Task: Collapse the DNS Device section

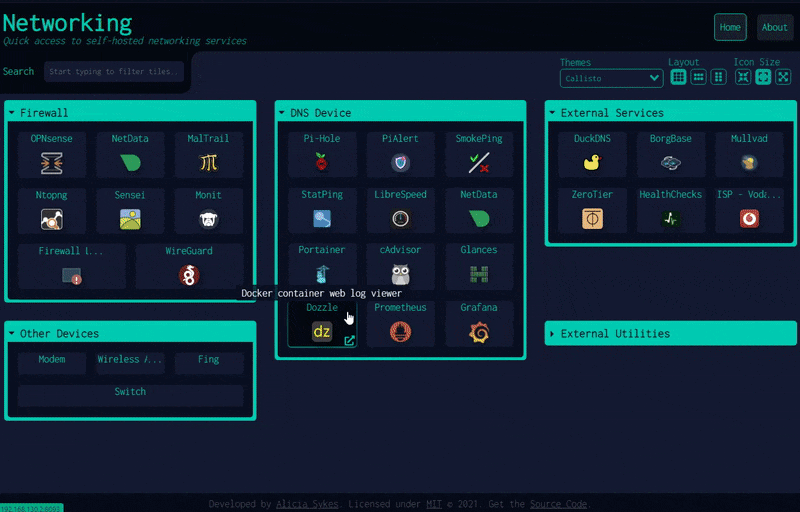Action: pyautogui.click(x=401, y=113)
